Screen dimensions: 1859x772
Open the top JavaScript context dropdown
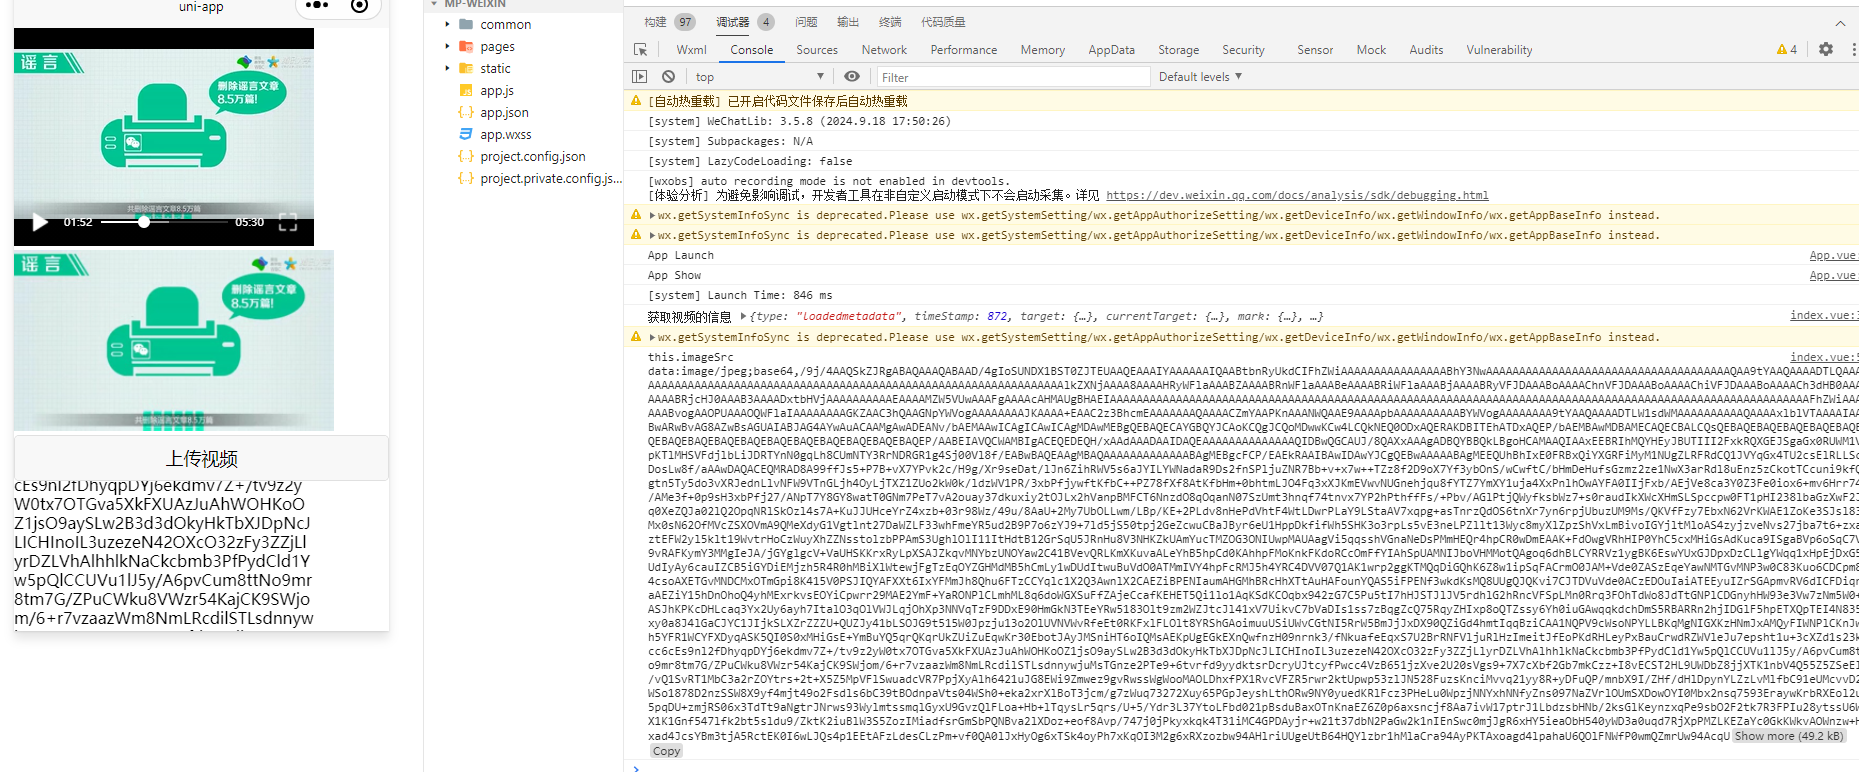pos(760,76)
